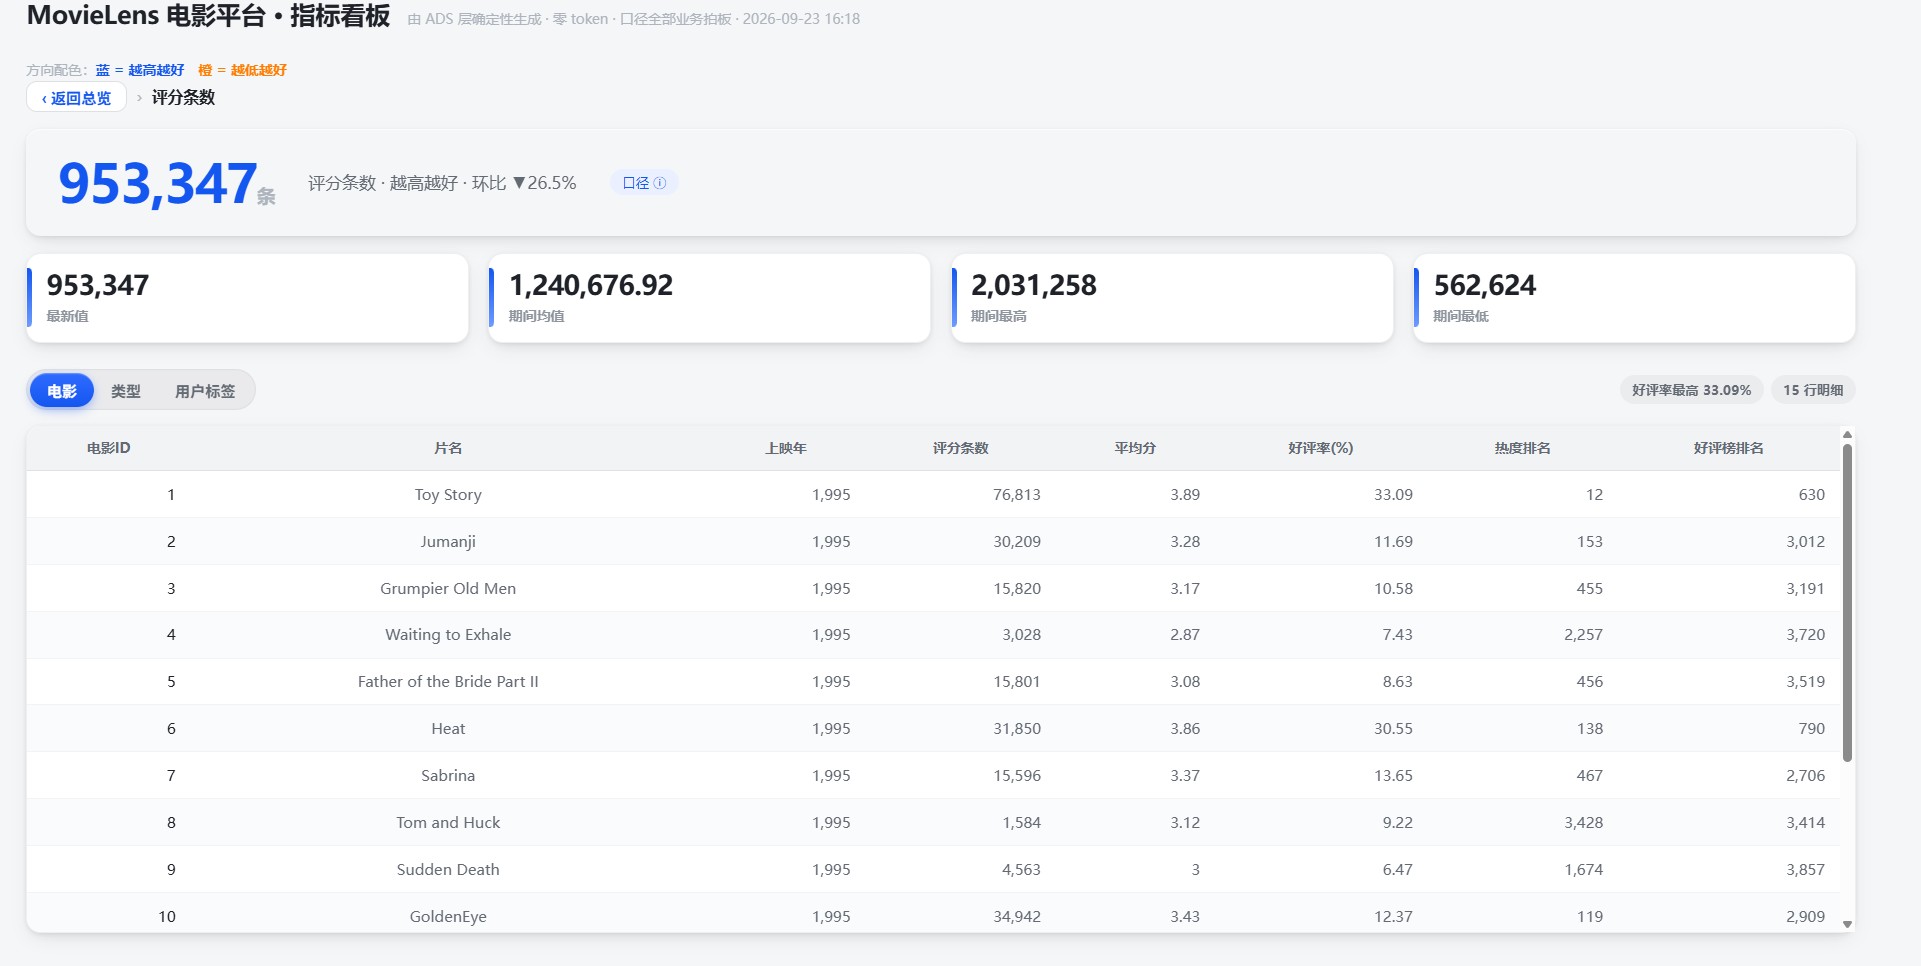Select the Waiting to Exhale cell
This screenshot has height=966, width=1921.
tap(448, 635)
